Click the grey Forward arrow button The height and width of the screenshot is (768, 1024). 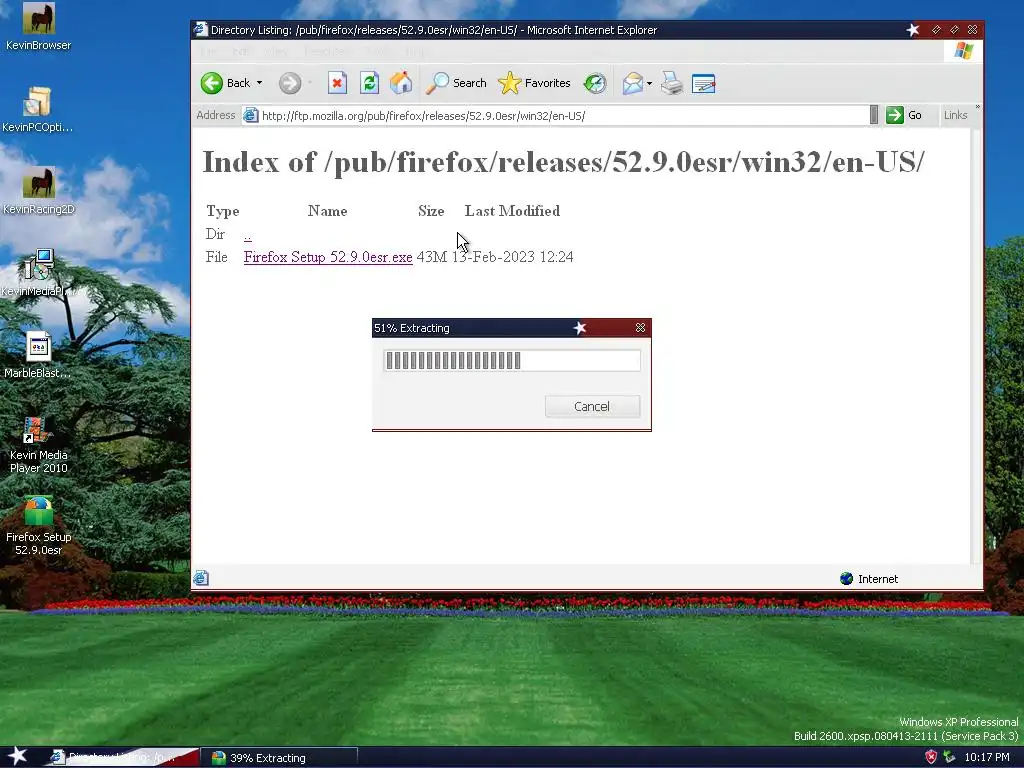click(290, 83)
